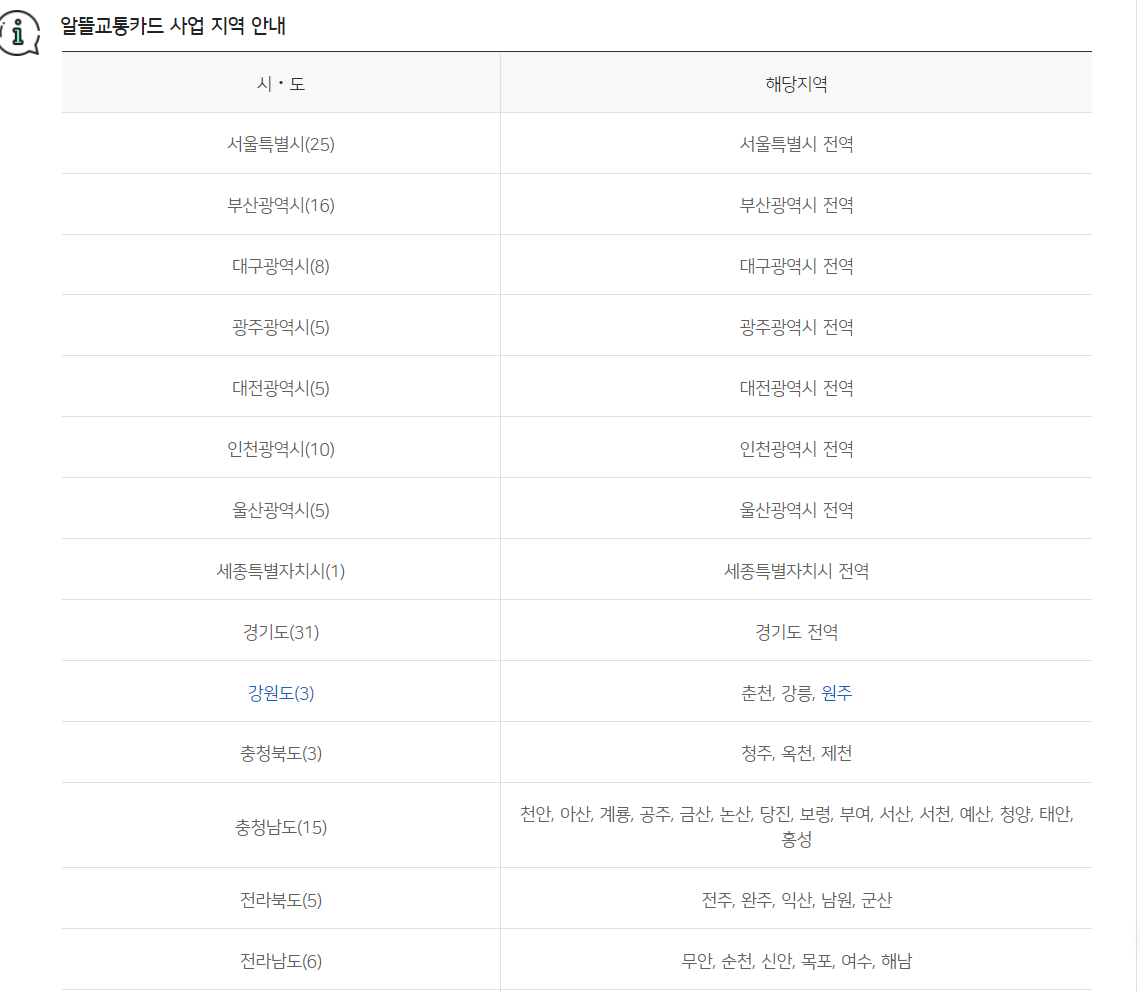
Task: Select the 서울특별시(25) cell
Action: [282, 143]
